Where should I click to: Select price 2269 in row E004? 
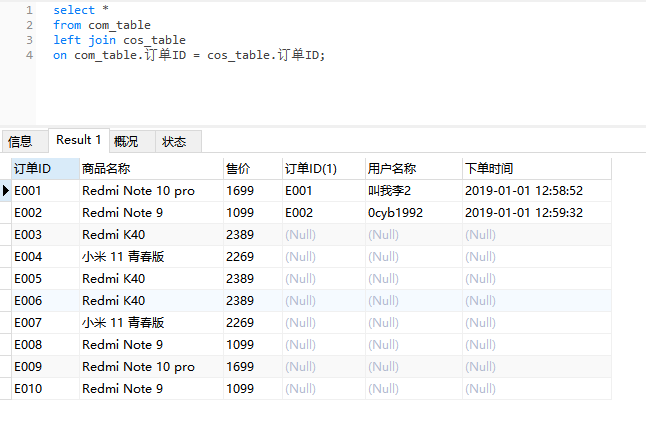click(253, 257)
